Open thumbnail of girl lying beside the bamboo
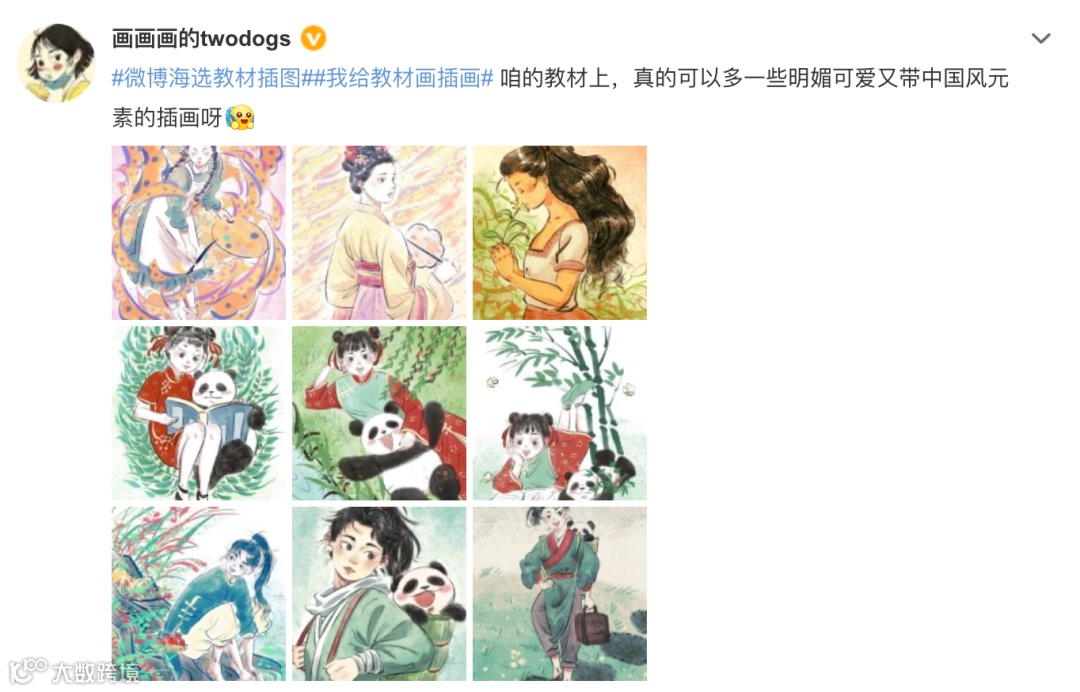Screen dimensions: 1080x692 [x=559, y=413]
